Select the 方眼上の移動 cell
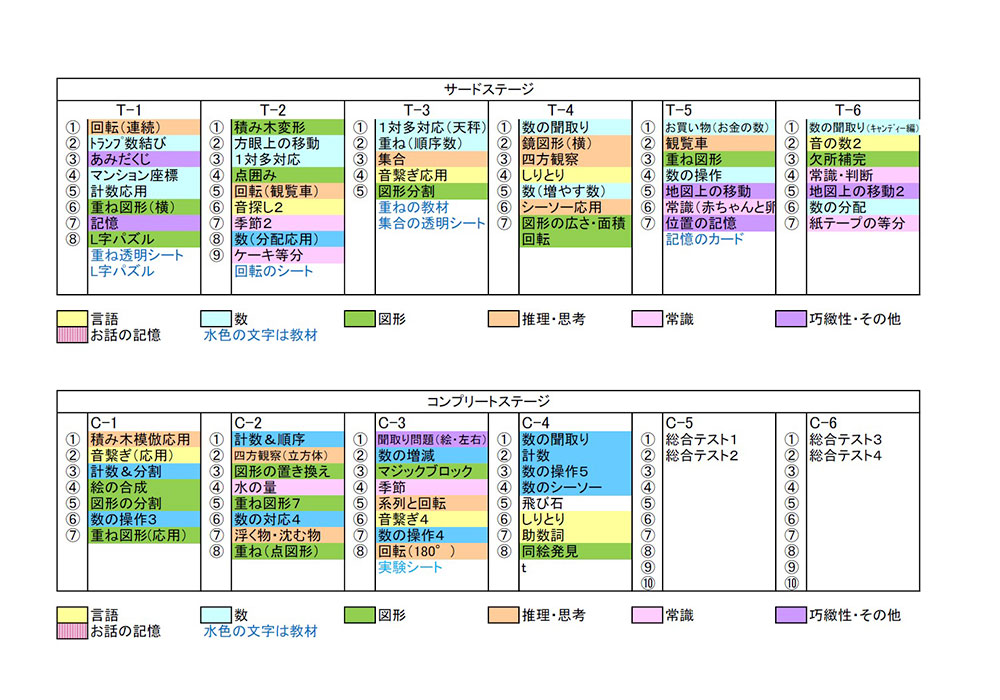The height and width of the screenshot is (700, 1000). (x=288, y=143)
